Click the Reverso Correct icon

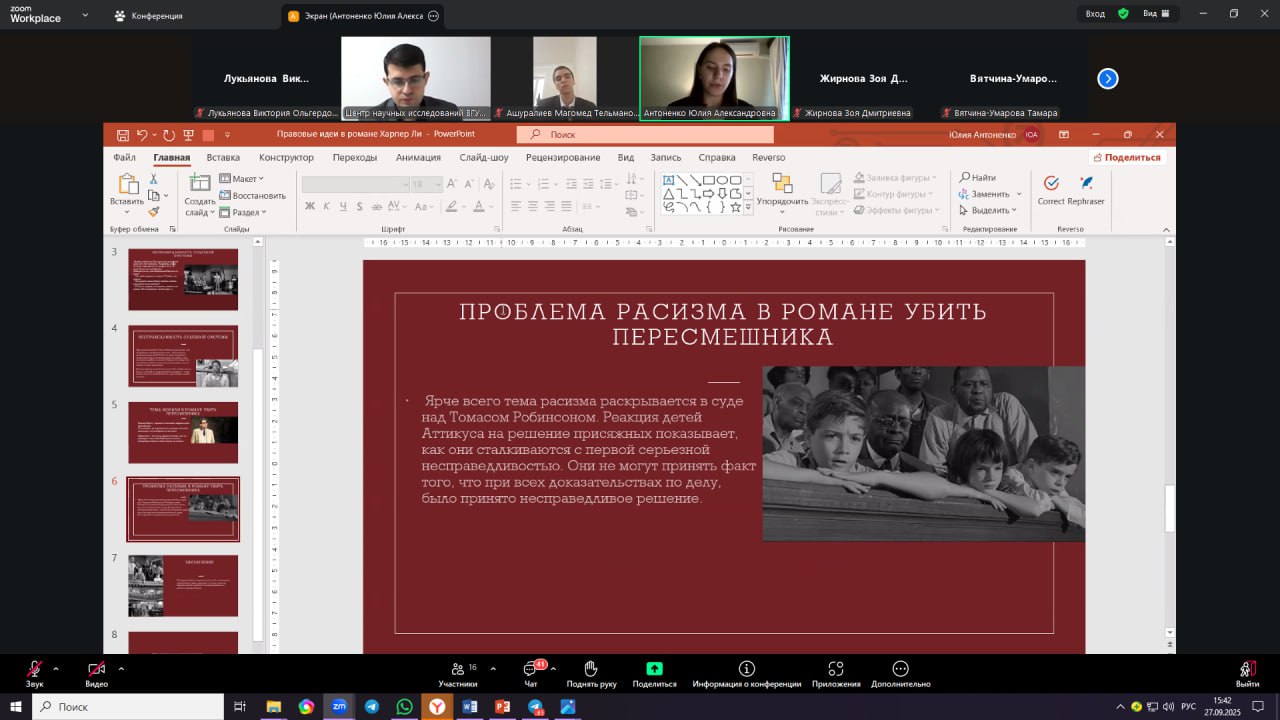point(1051,184)
